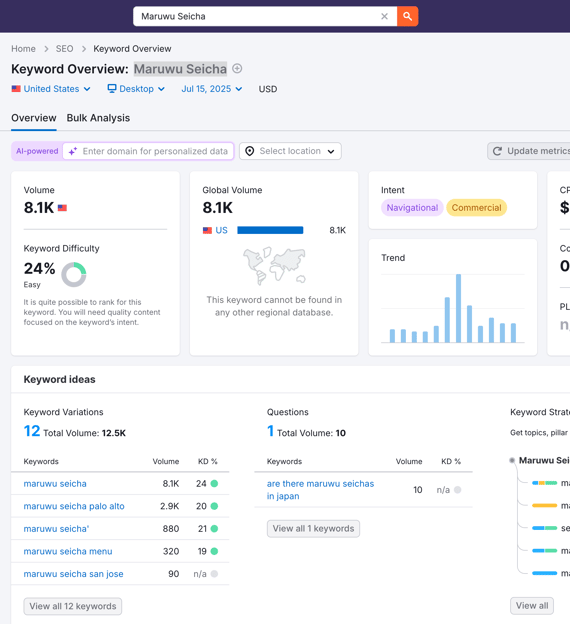Switch to the Bulk Analysis tab

(x=98, y=118)
